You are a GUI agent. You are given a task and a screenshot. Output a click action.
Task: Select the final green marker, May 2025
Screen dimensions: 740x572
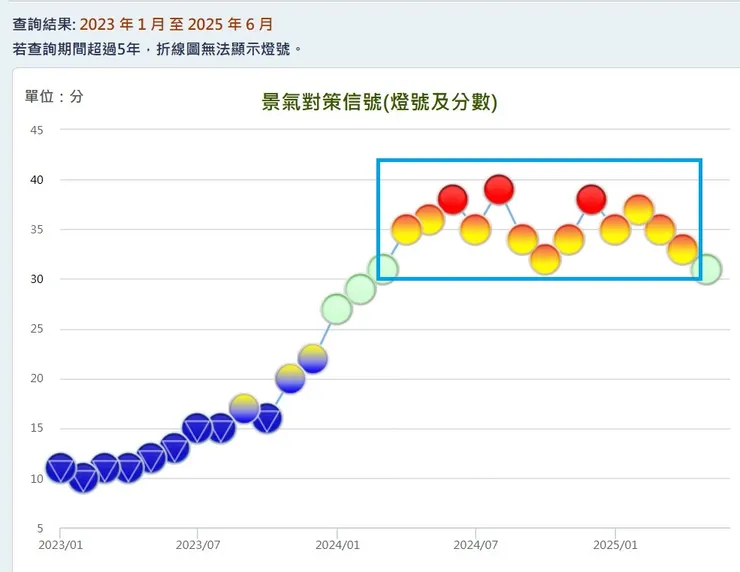click(706, 269)
